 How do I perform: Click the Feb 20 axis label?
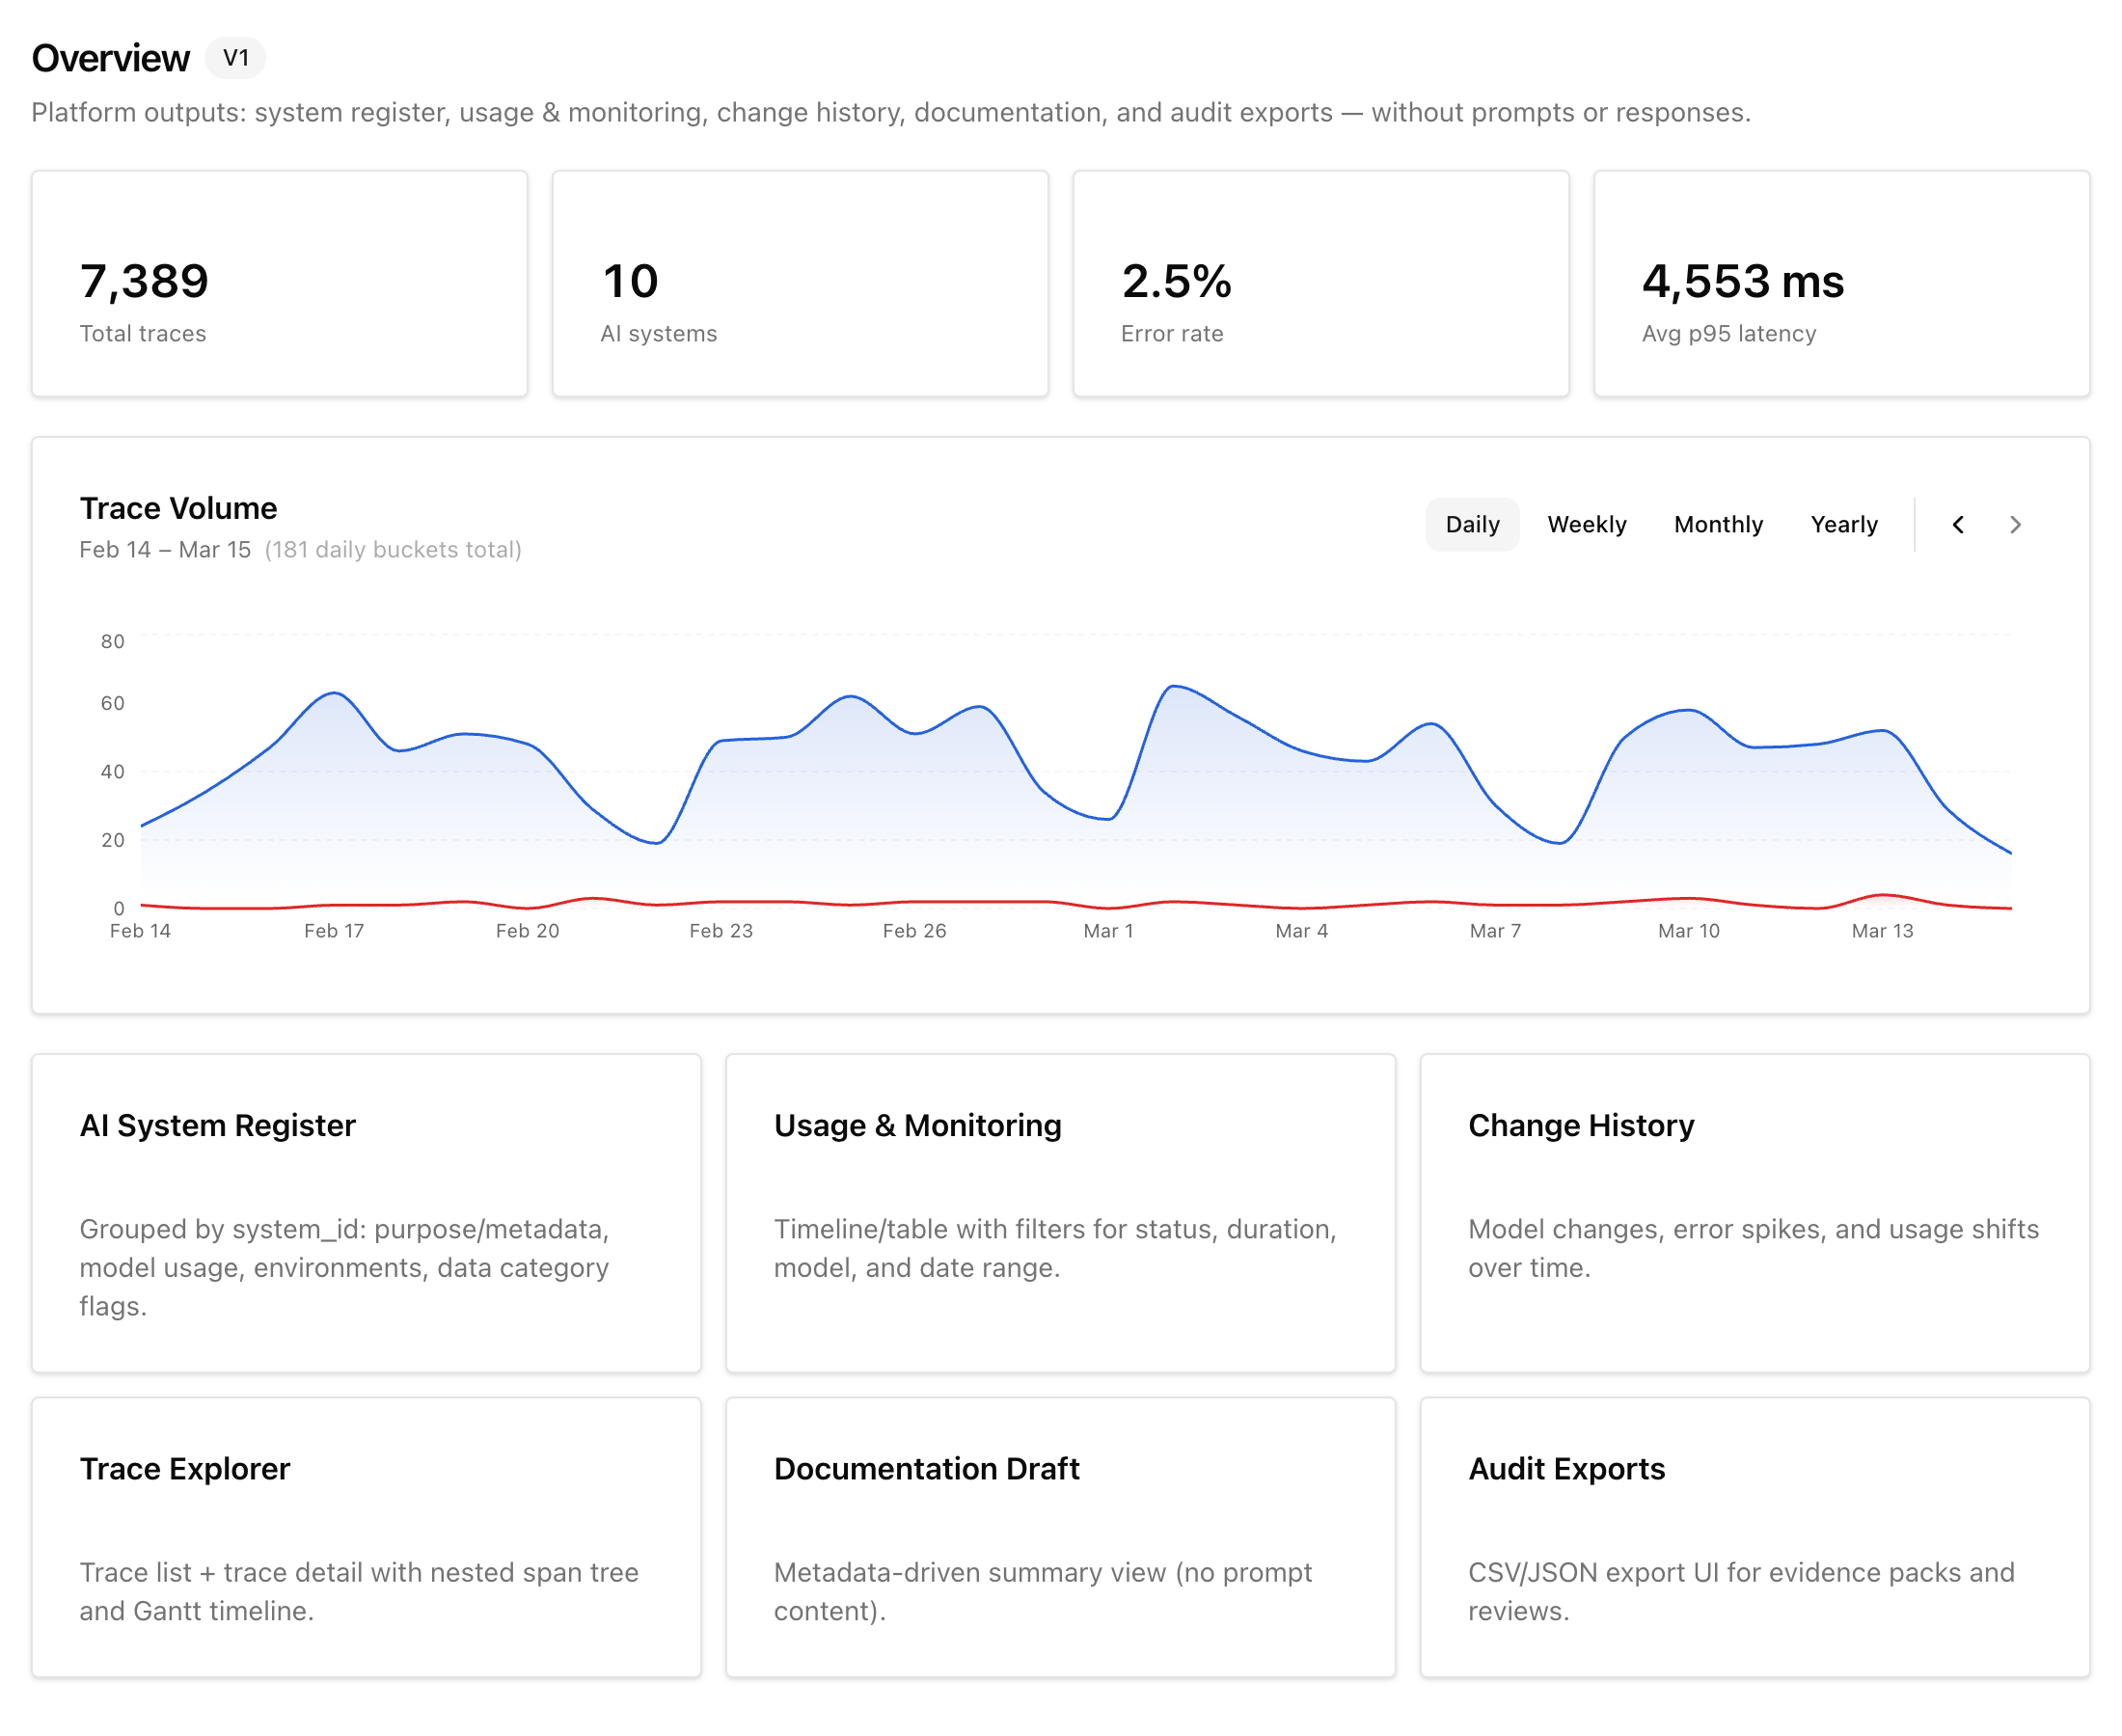coord(527,931)
